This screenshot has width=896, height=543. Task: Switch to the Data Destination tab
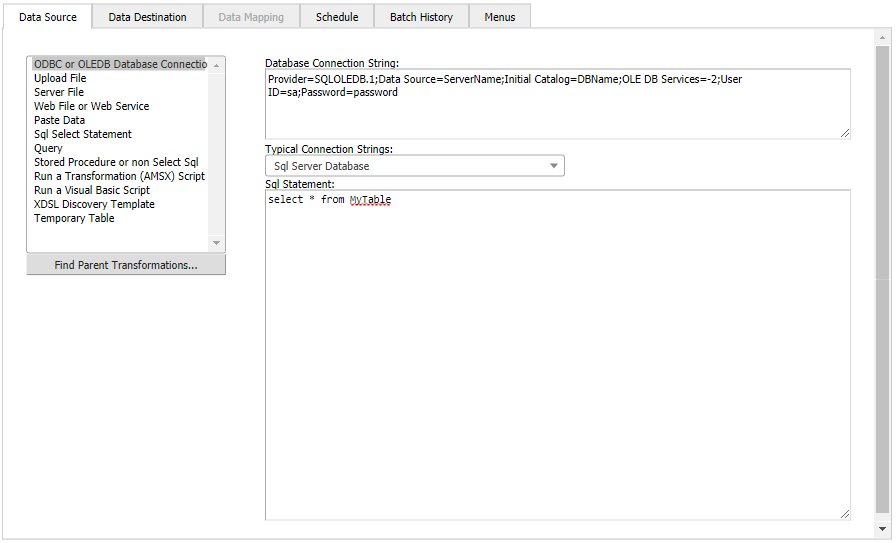point(147,17)
